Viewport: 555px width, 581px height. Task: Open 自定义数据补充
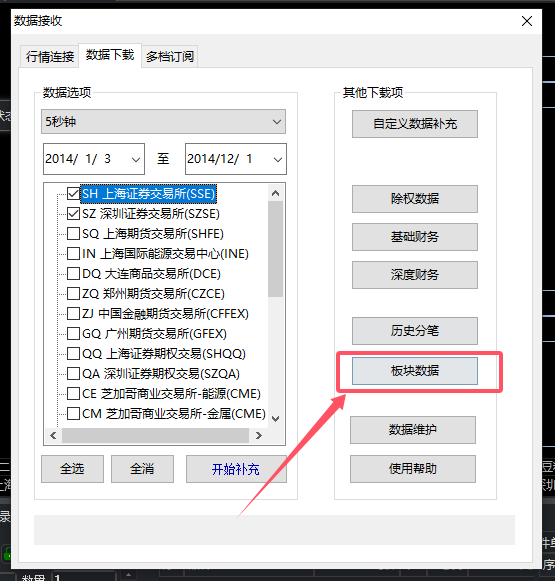pyautogui.click(x=415, y=124)
